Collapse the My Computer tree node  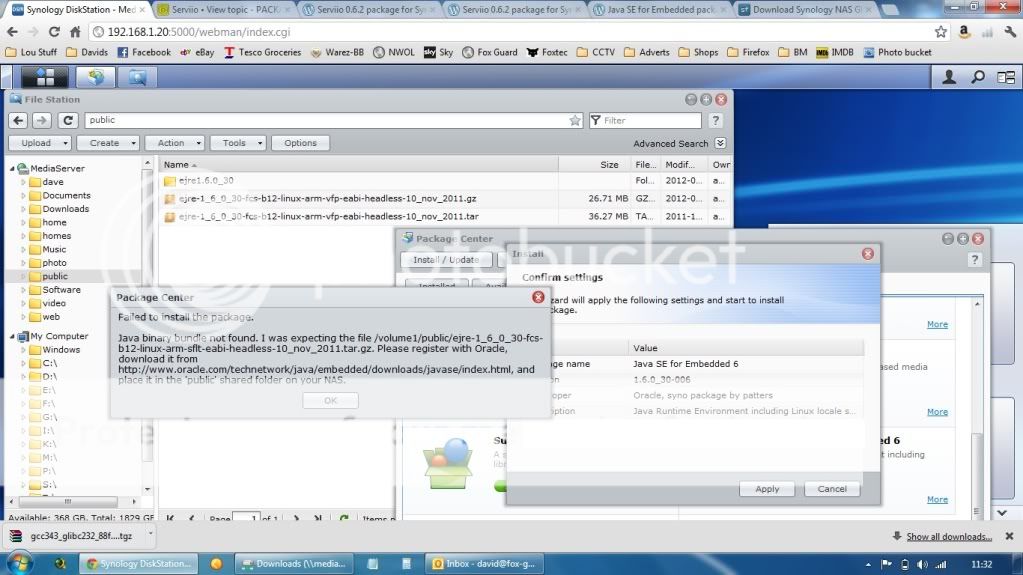coord(12,336)
